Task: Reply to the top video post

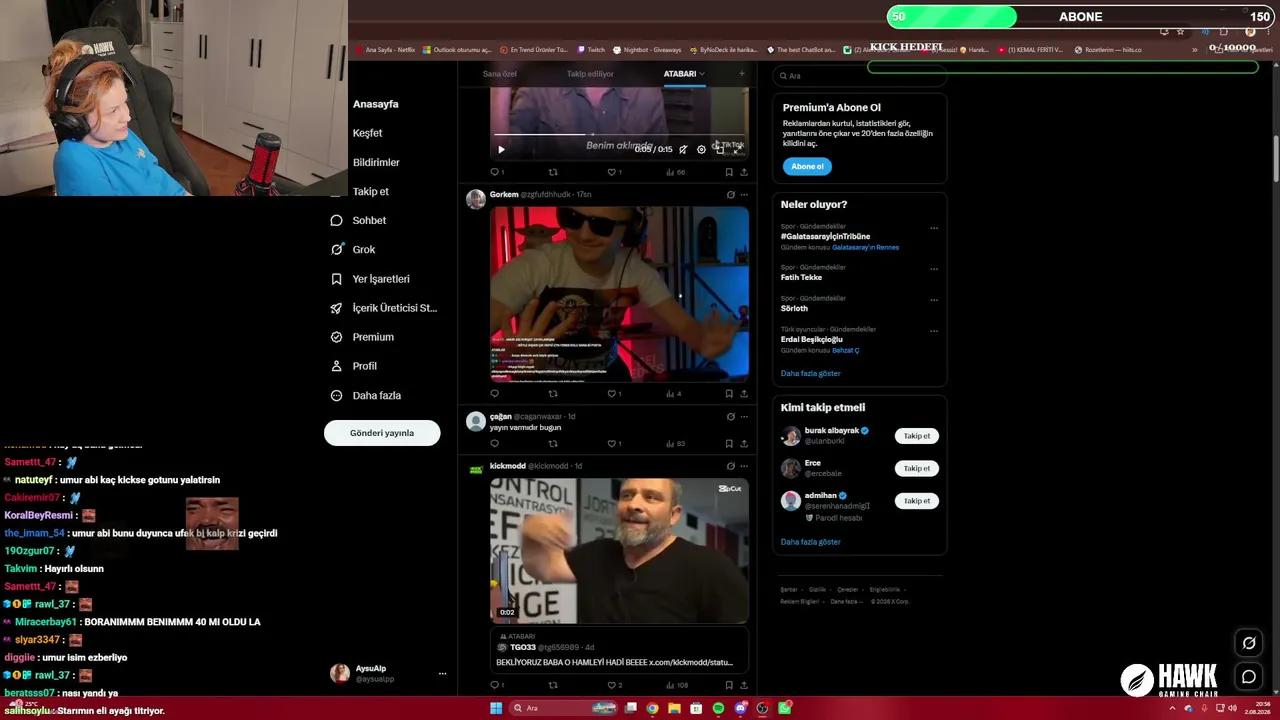Action: pos(494,172)
